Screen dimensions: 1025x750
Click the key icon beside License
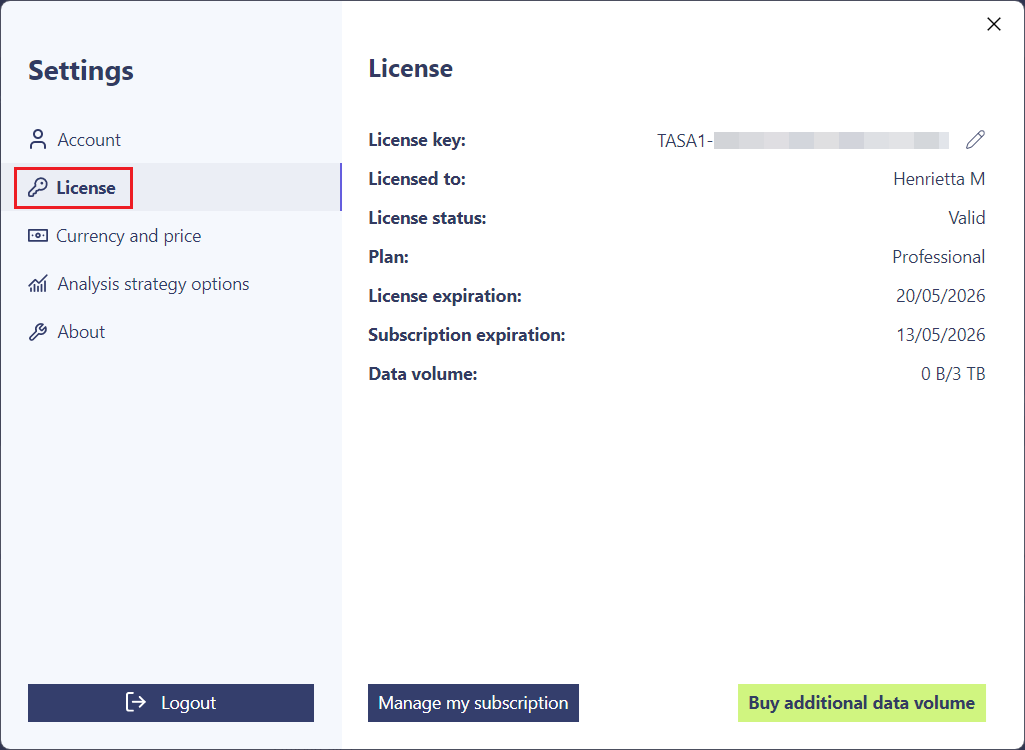point(38,188)
